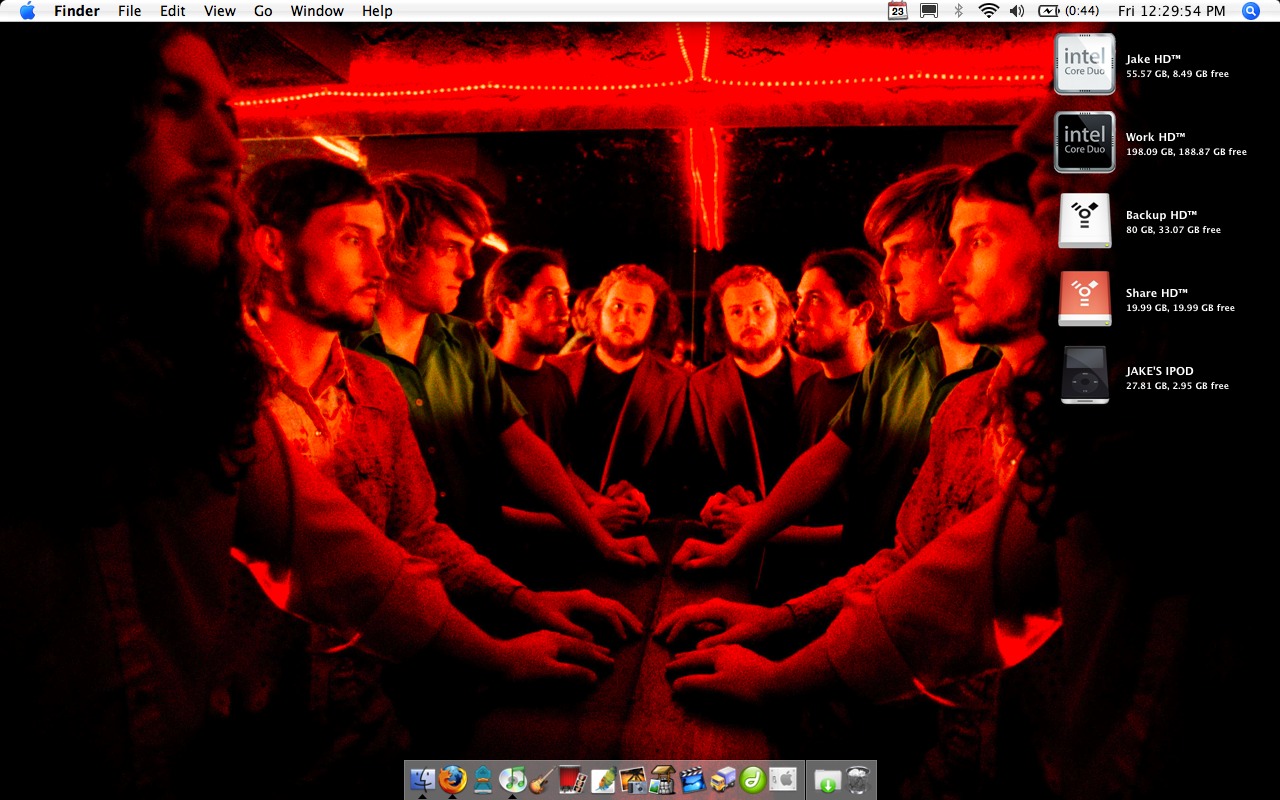
Task: Open Spotlight search
Action: coord(1251,11)
